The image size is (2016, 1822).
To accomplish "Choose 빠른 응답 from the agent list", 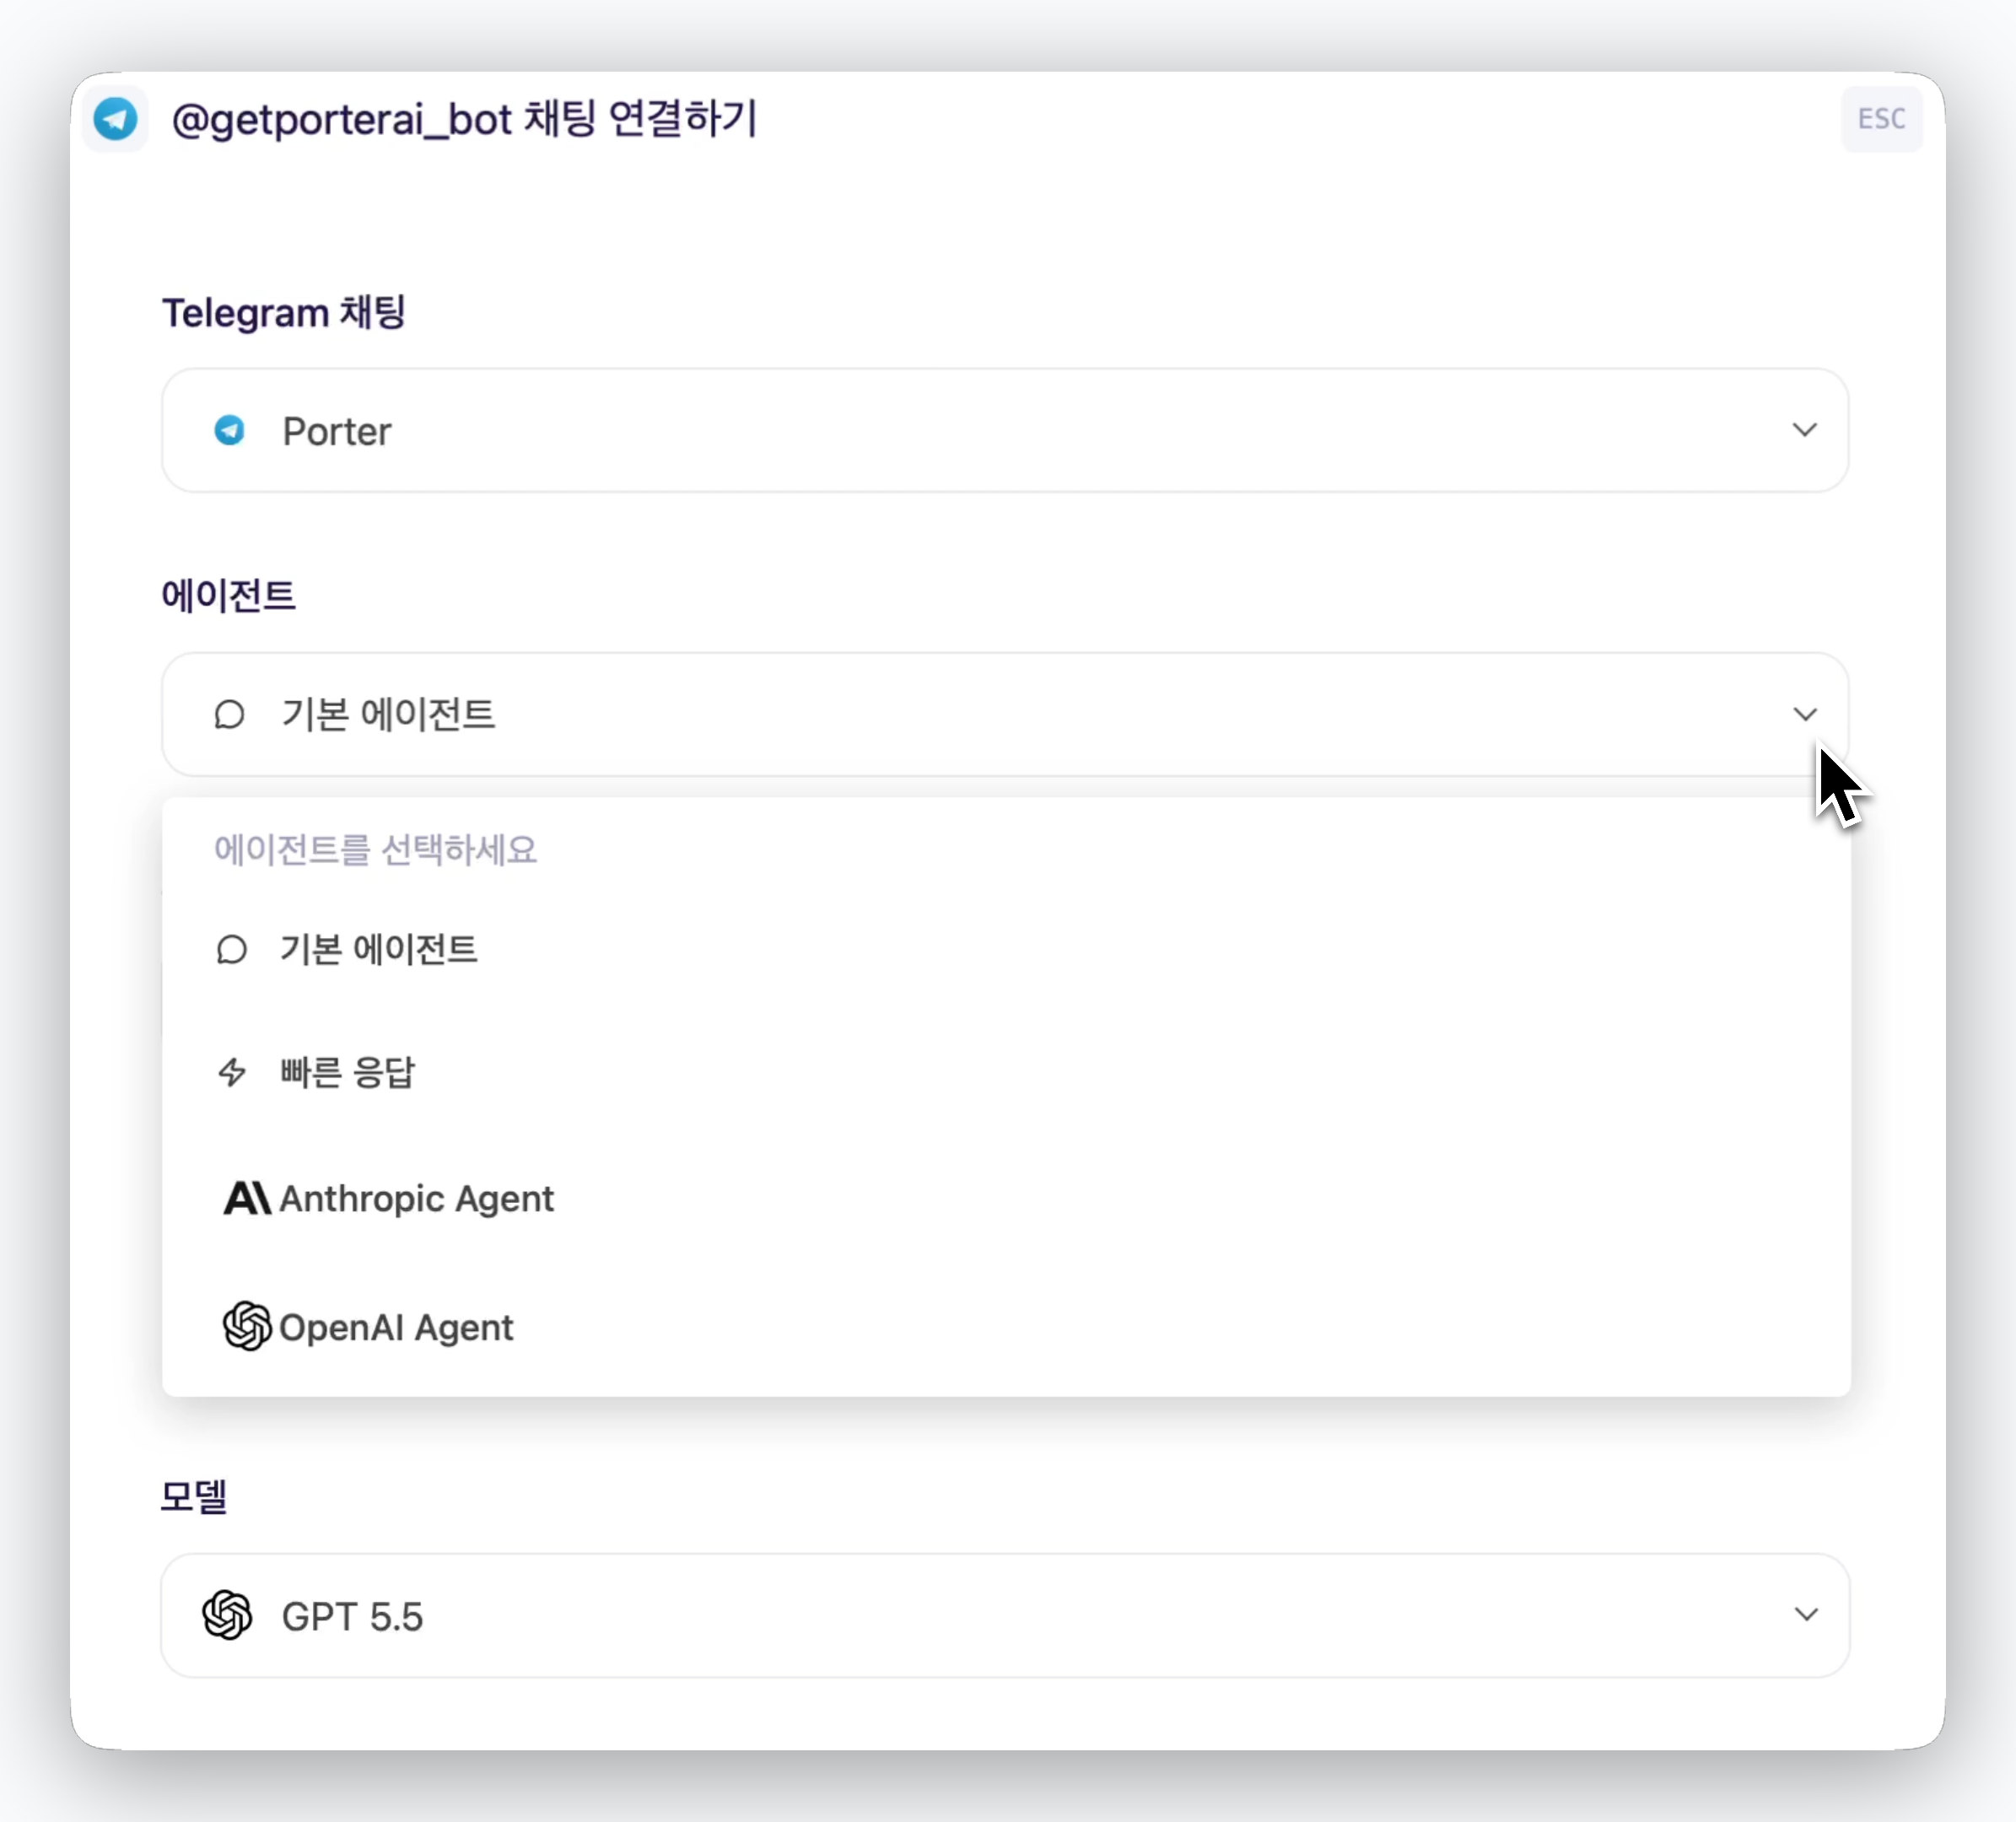I will [x=1006, y=1072].
